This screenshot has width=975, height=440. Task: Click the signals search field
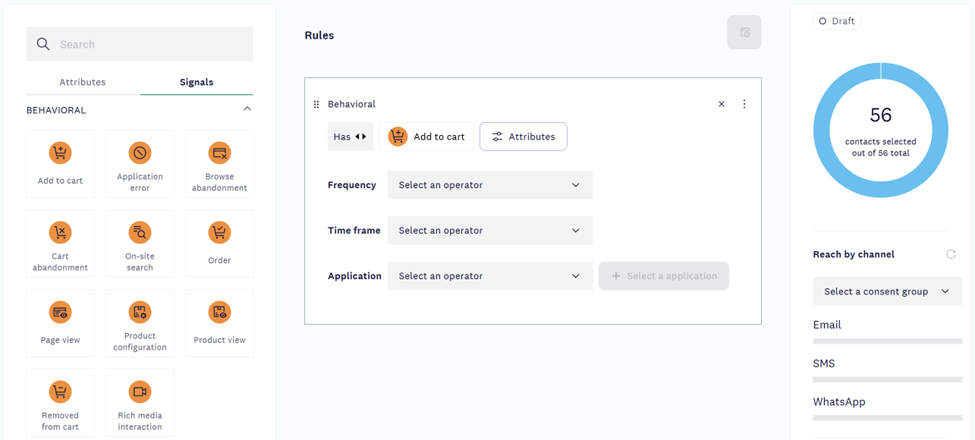tap(150, 44)
